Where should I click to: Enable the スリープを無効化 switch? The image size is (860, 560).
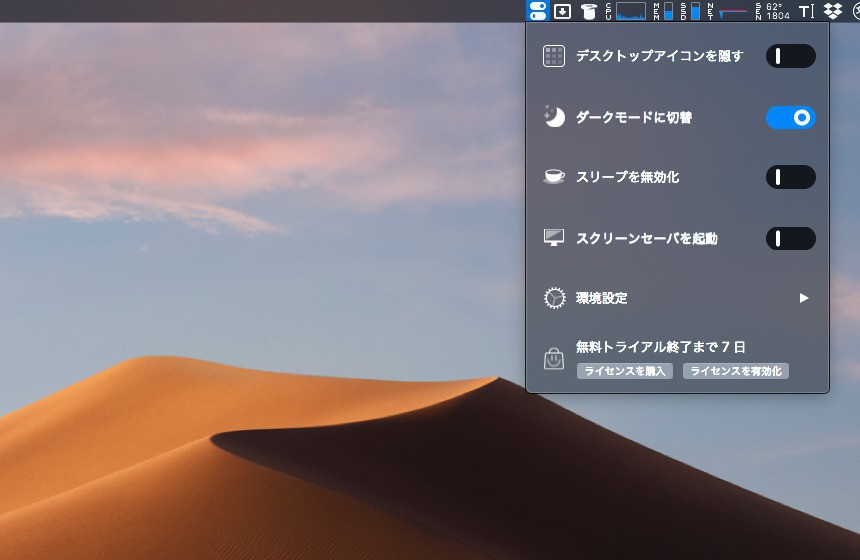[x=790, y=177]
